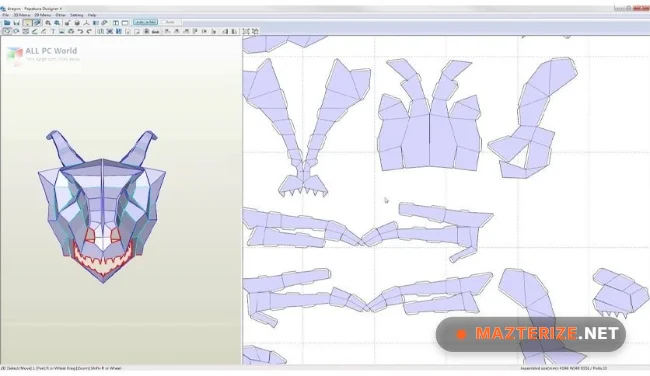The height and width of the screenshot is (376, 650).
Task: Click the first zoom magnifier icon
Action: tap(48, 22)
